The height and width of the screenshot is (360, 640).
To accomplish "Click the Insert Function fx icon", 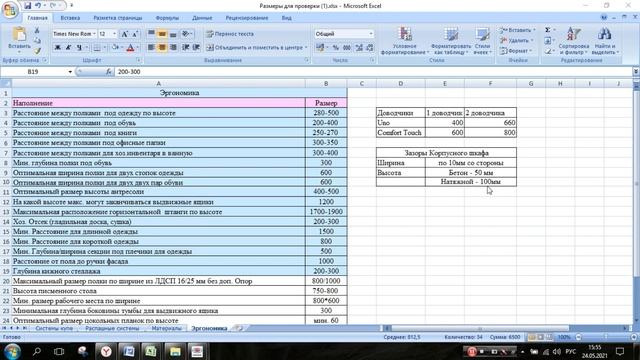I will click(x=109, y=72).
